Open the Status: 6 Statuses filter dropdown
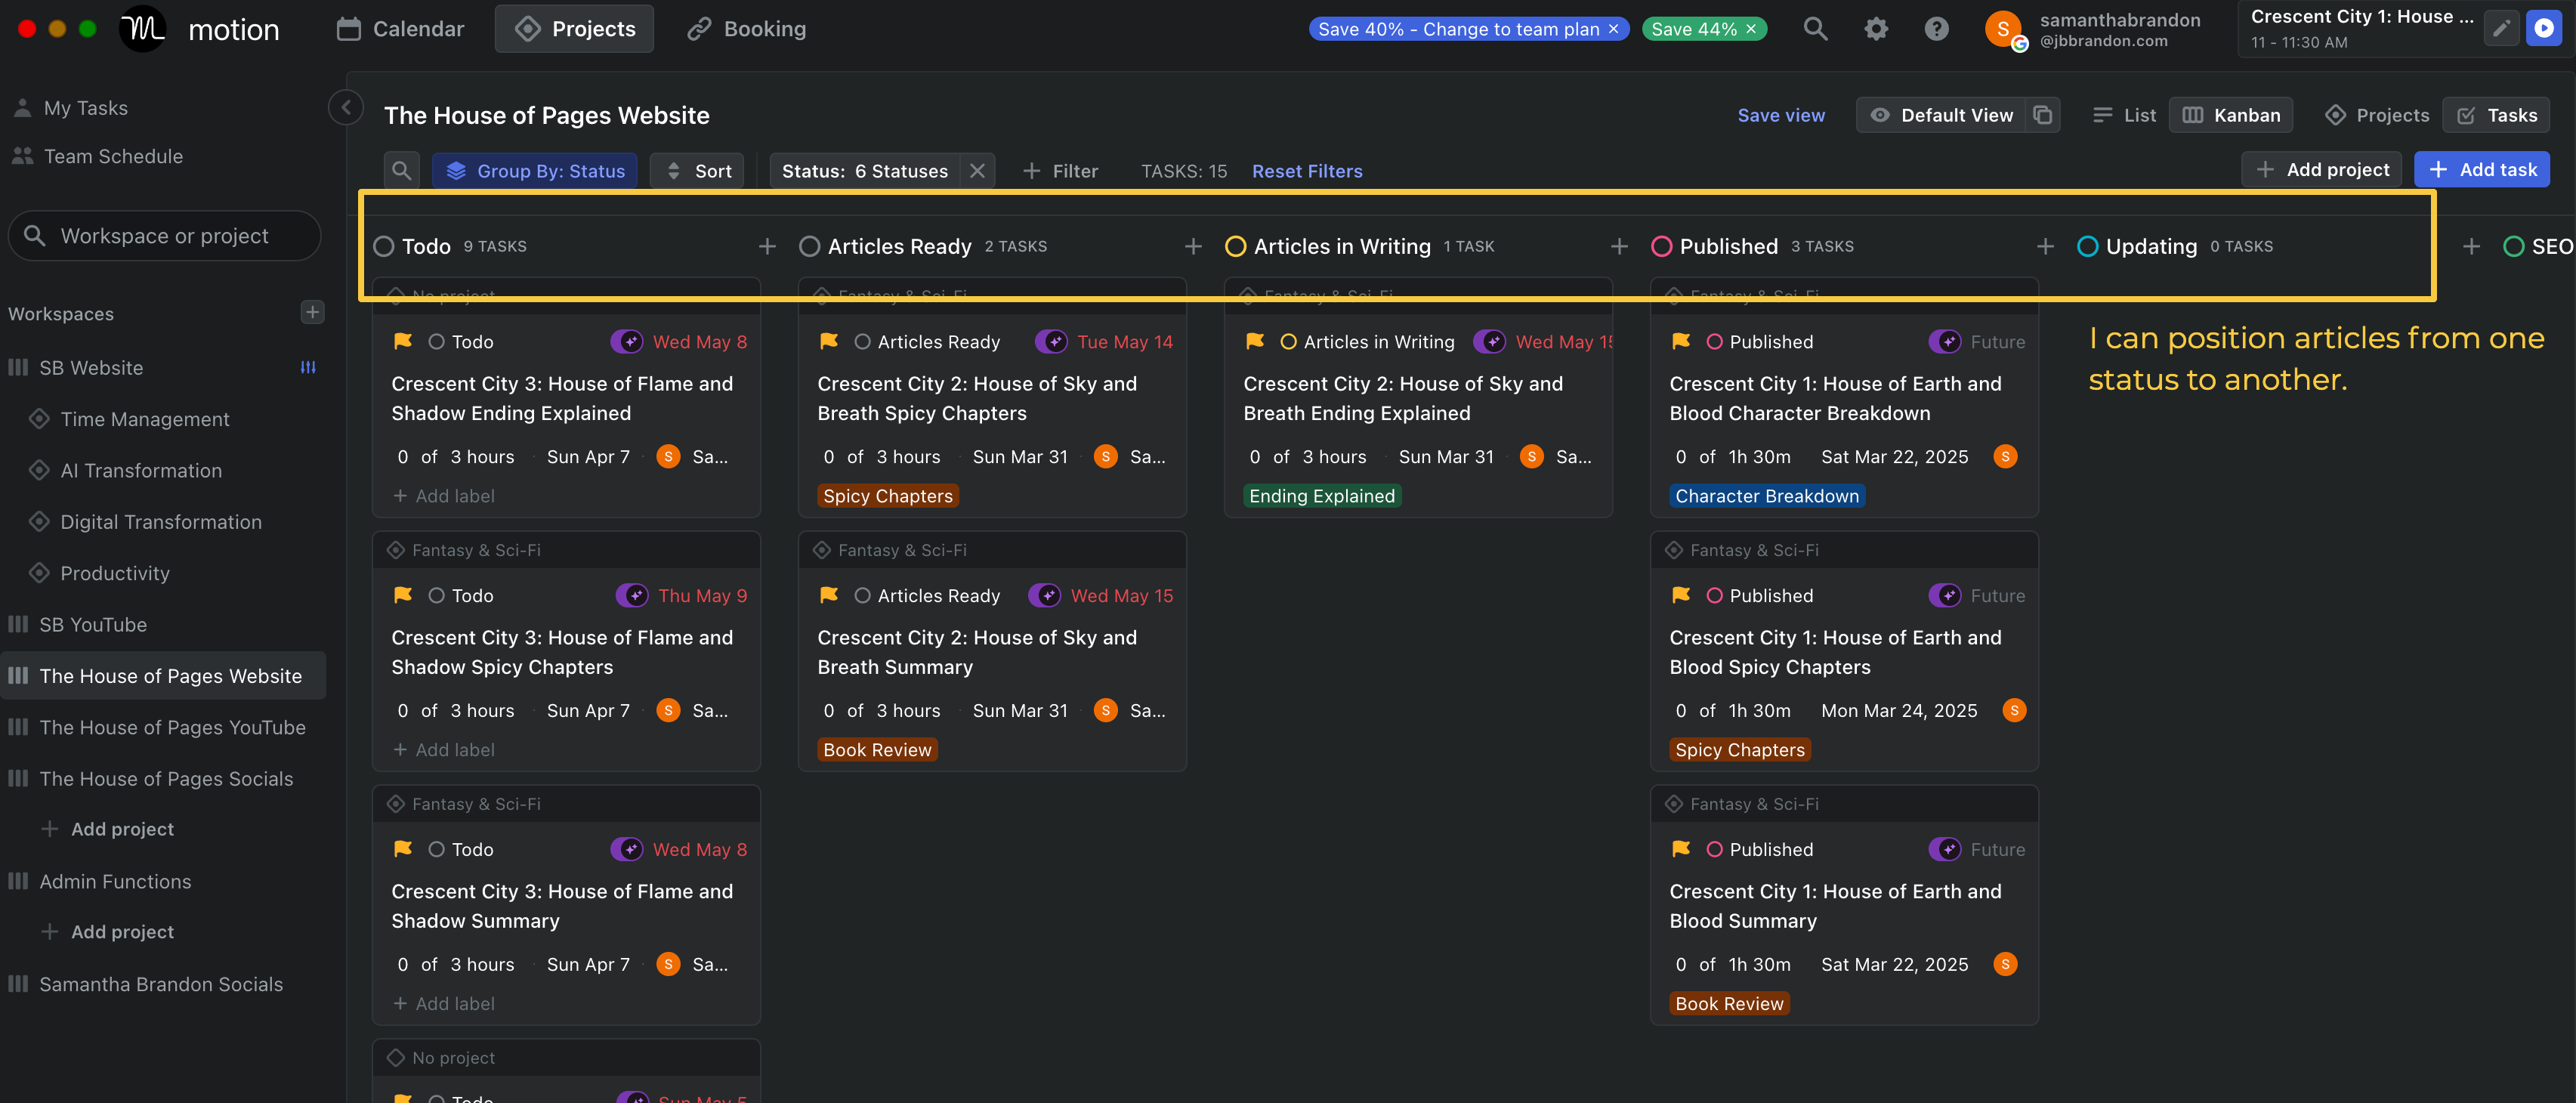 [865, 171]
